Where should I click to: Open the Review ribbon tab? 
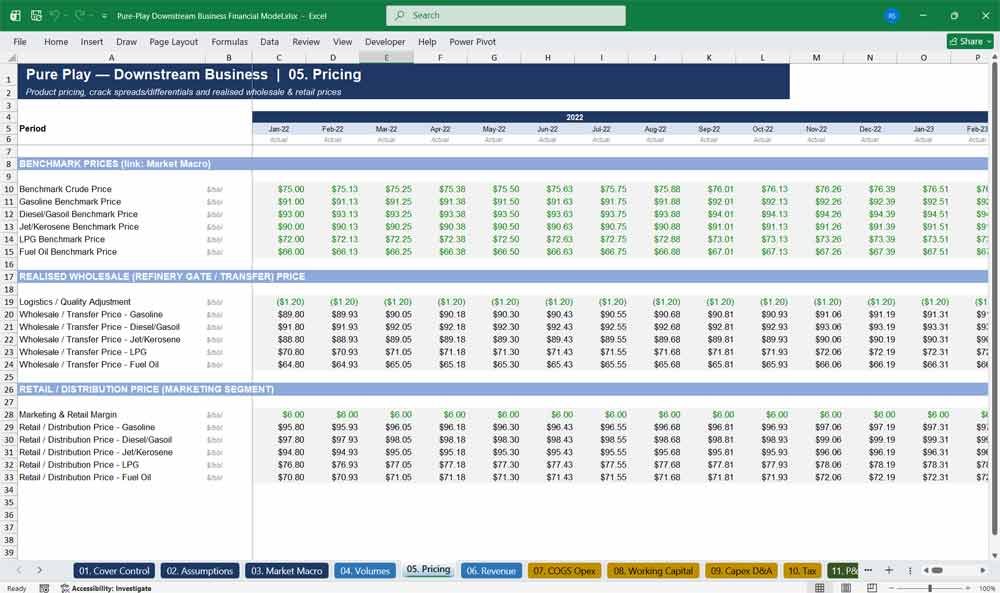(x=306, y=41)
